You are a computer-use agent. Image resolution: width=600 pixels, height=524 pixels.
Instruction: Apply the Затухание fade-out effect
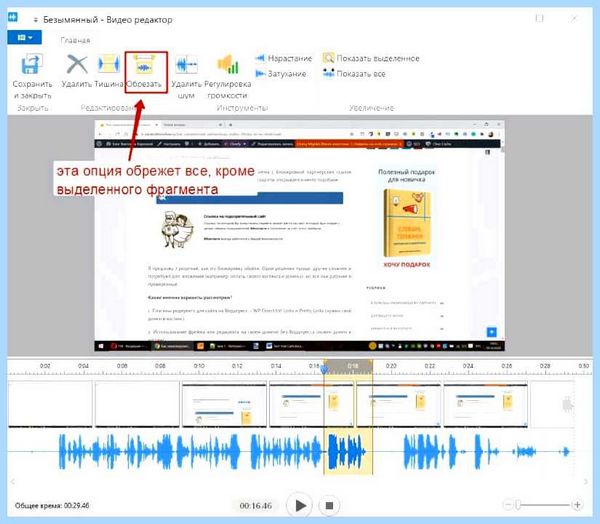click(280, 73)
